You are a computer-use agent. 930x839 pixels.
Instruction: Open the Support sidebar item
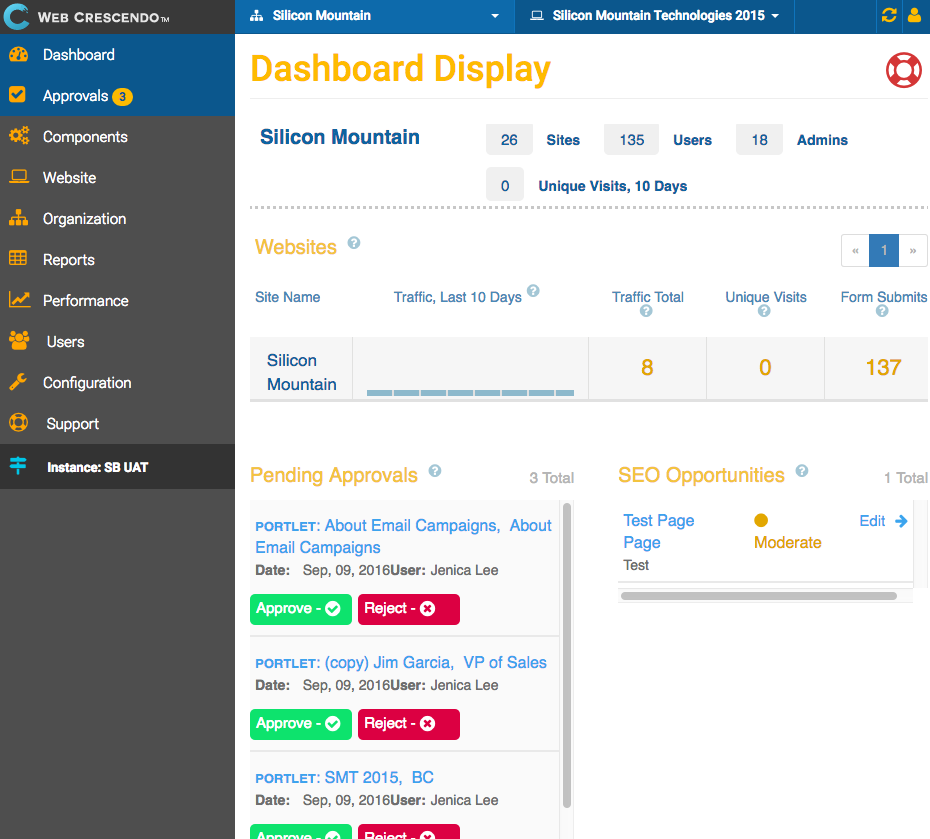[117, 423]
